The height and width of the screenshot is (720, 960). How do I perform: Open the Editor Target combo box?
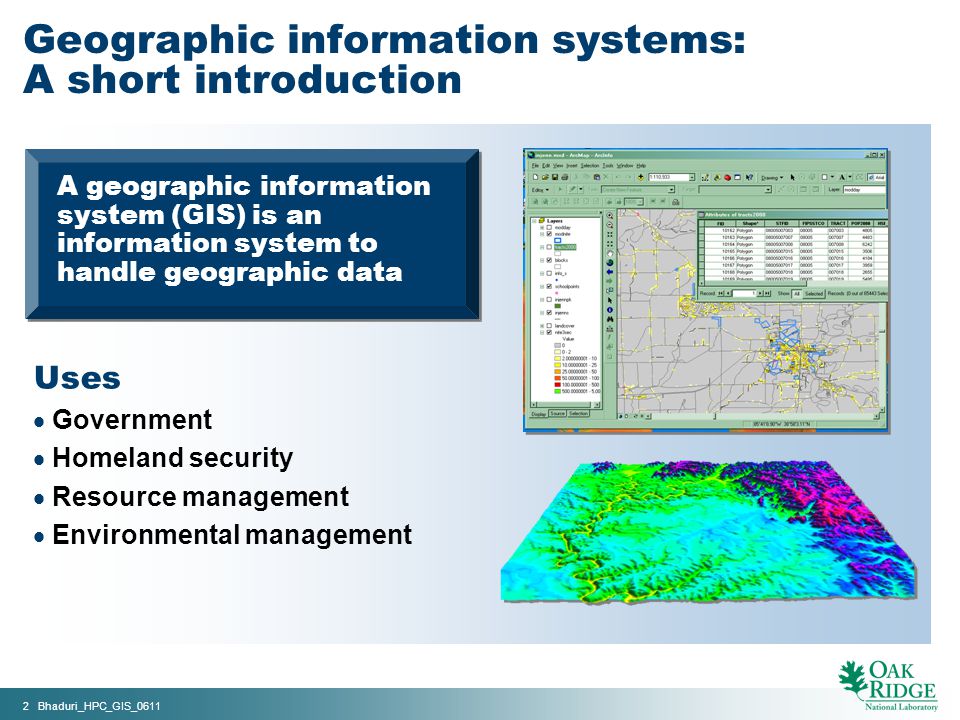point(735,190)
